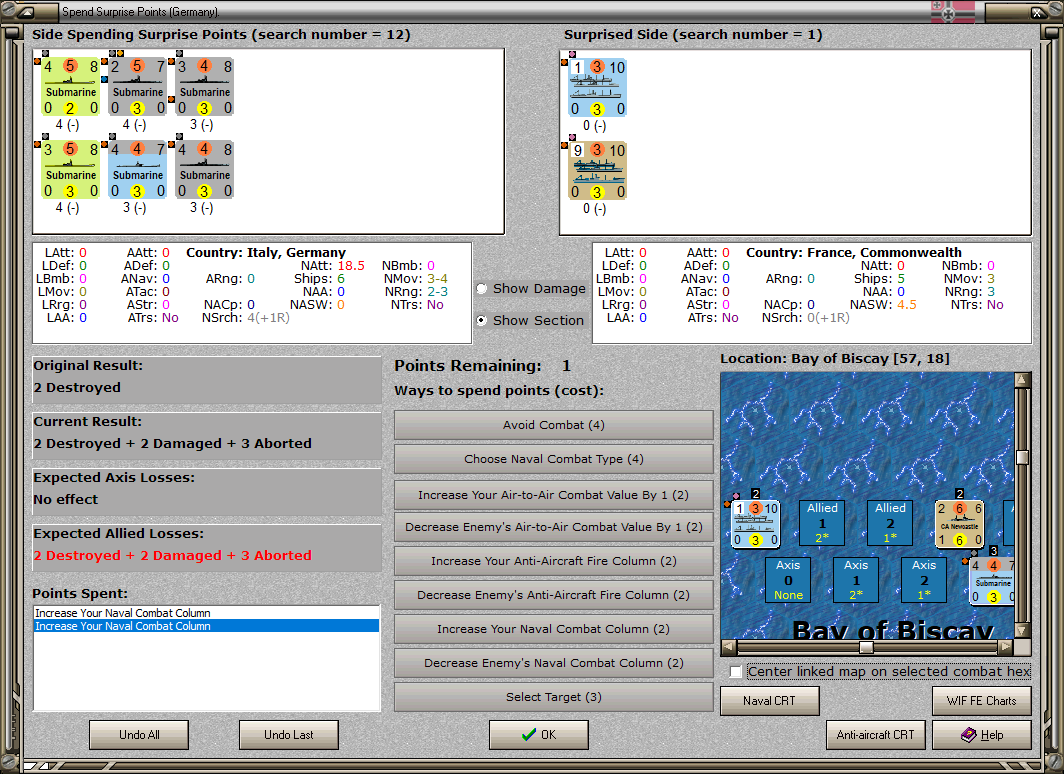Select the Show Damage radio button

pos(482,289)
